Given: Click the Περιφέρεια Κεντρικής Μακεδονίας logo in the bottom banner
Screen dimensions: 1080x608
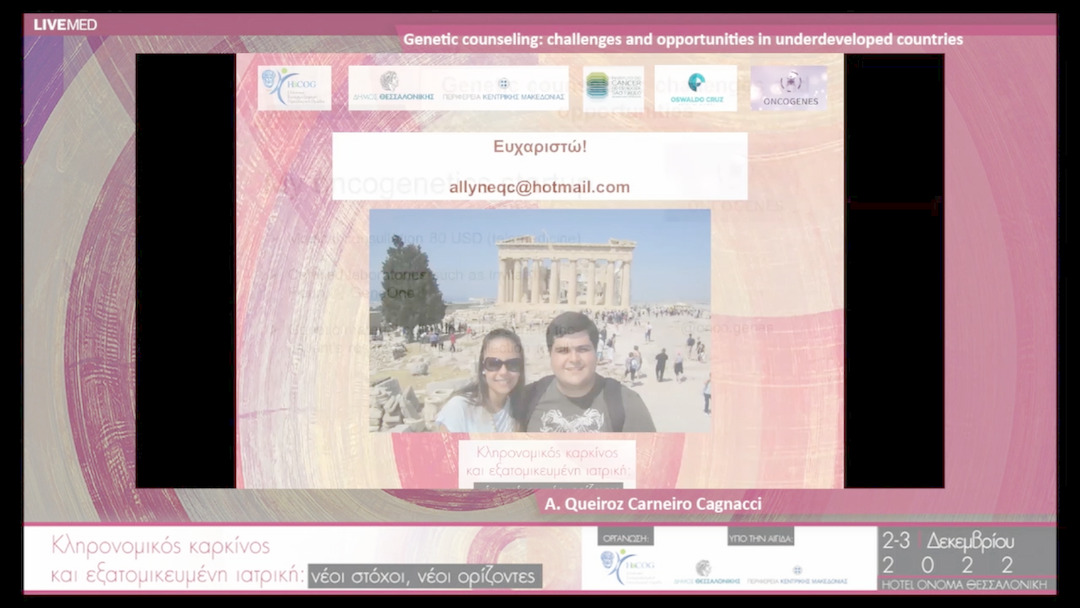Looking at the screenshot, I should 797,574.
